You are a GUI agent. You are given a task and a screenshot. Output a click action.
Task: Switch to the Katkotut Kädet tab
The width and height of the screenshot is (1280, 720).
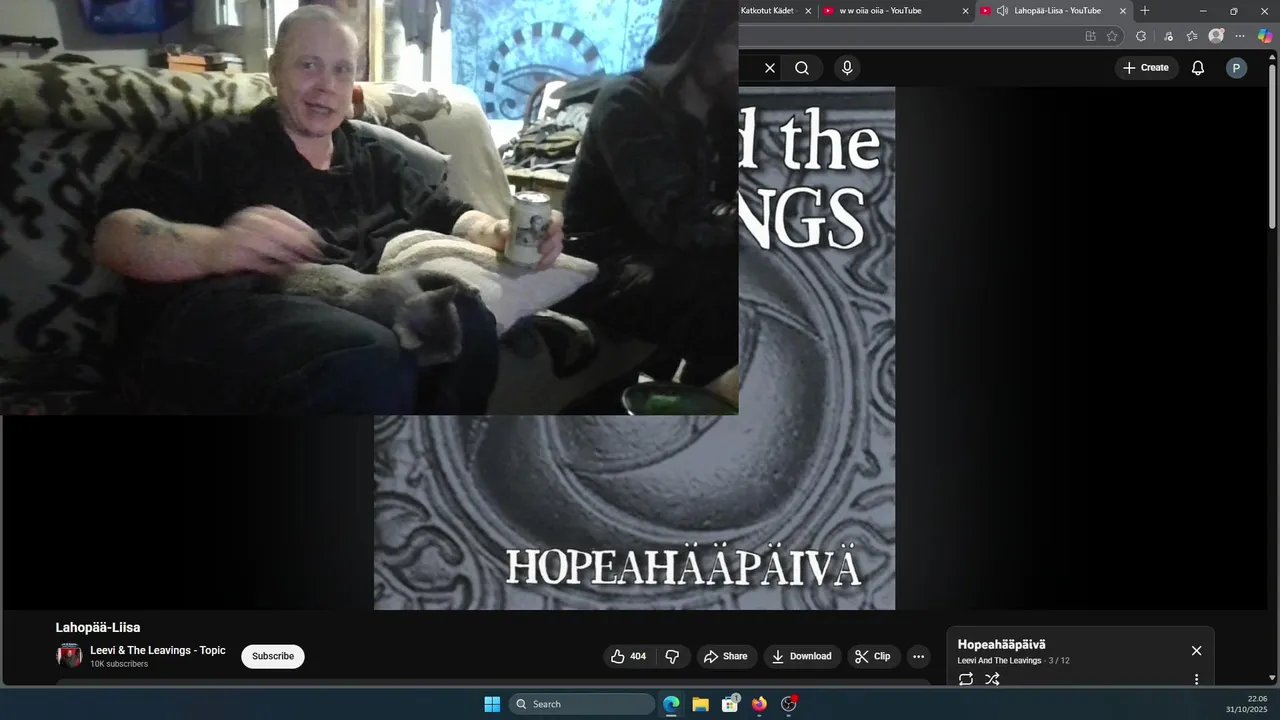tap(769, 11)
